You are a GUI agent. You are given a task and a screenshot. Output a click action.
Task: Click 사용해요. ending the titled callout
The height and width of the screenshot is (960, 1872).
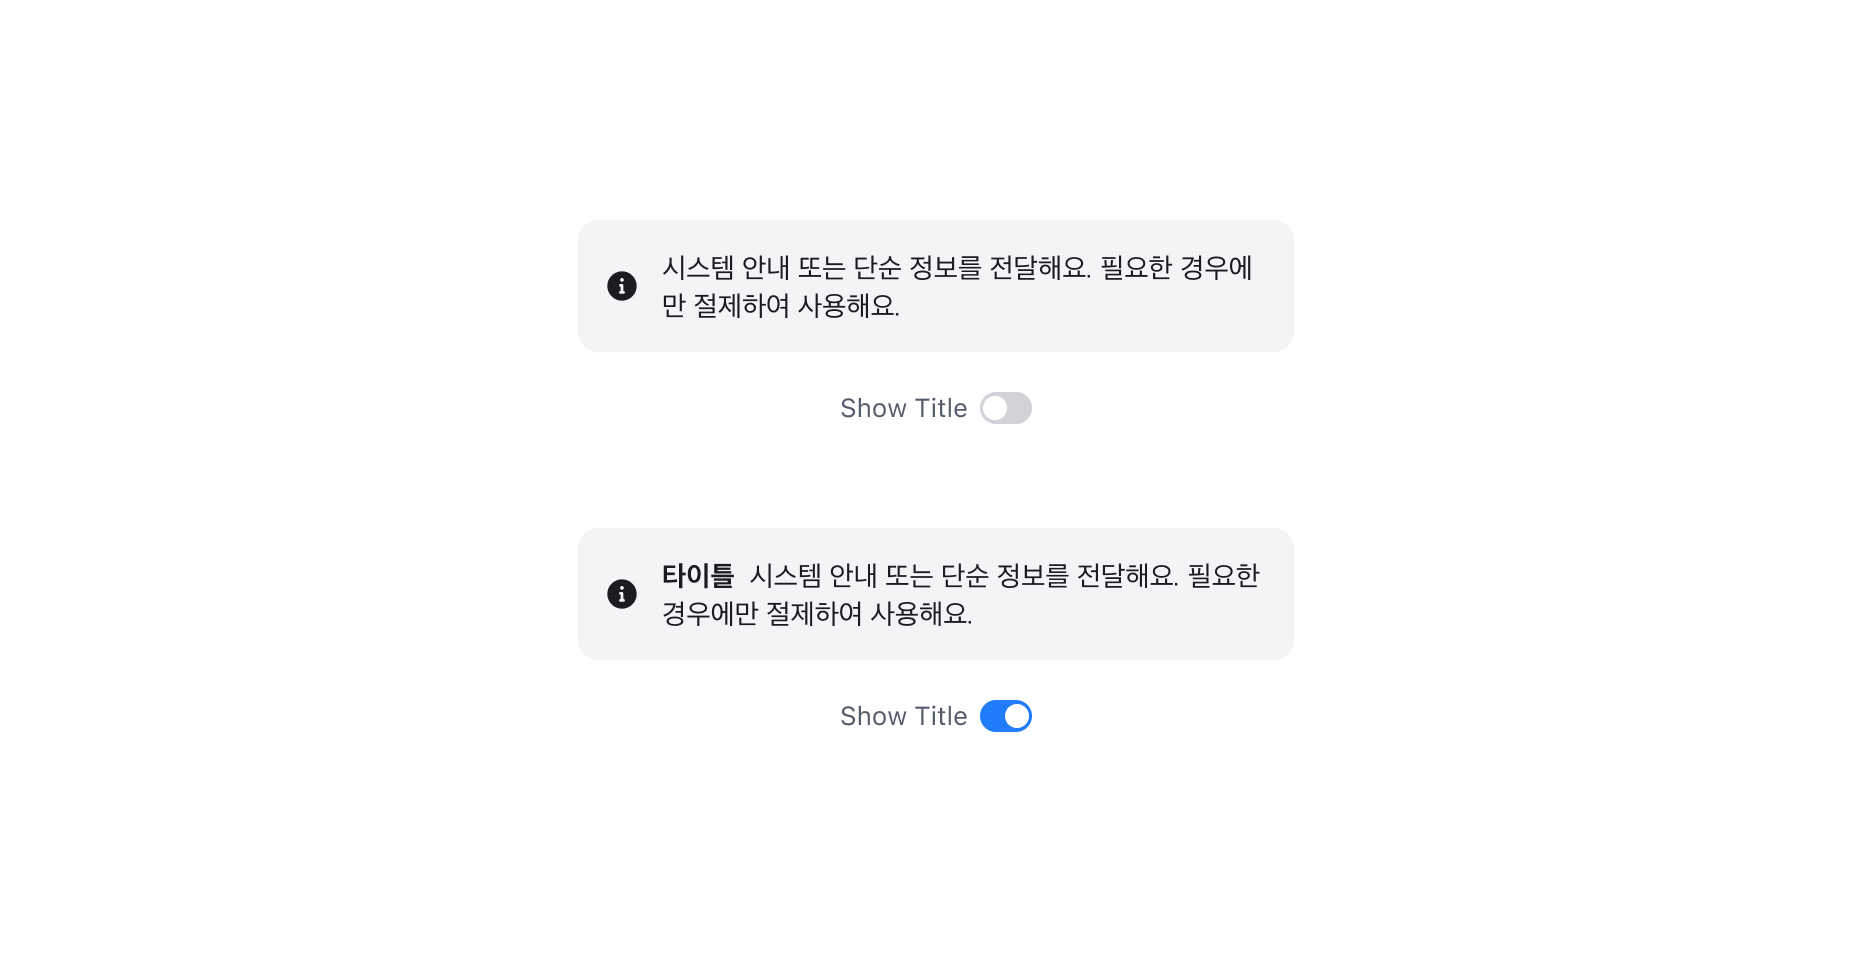[921, 614]
